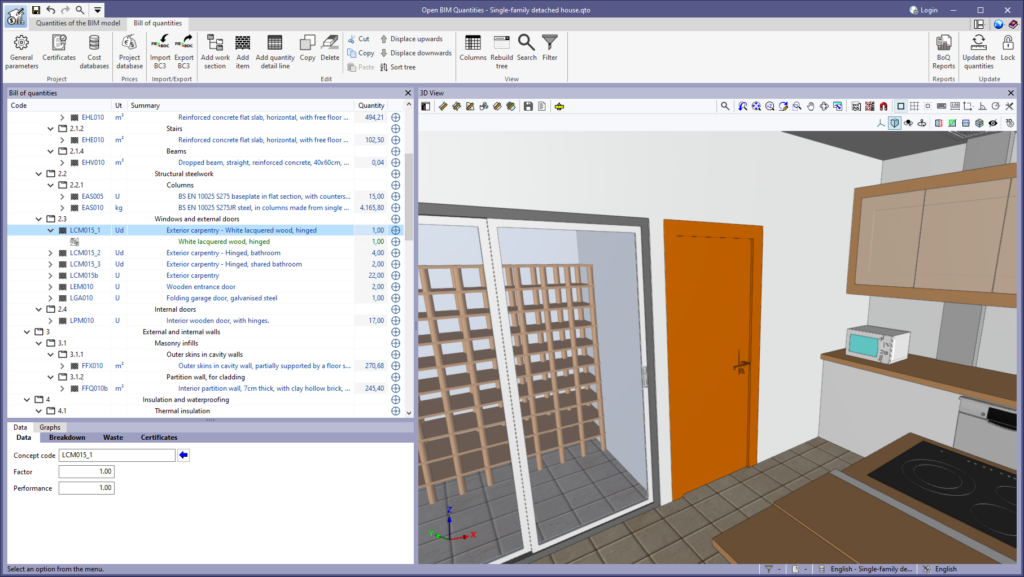Open the Breakdown tab
The height and width of the screenshot is (577, 1024).
67,437
